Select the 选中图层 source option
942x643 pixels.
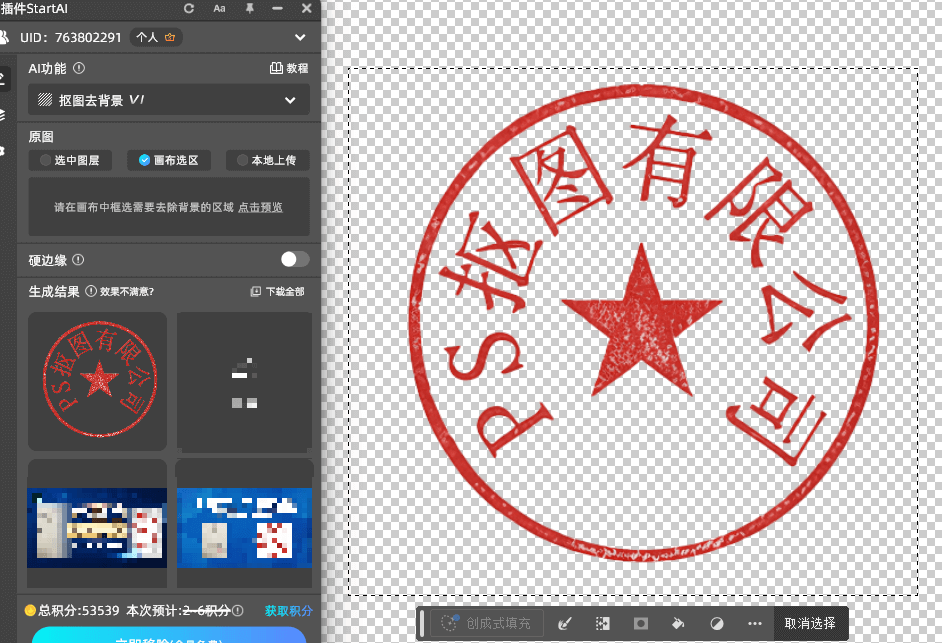click(x=70, y=160)
